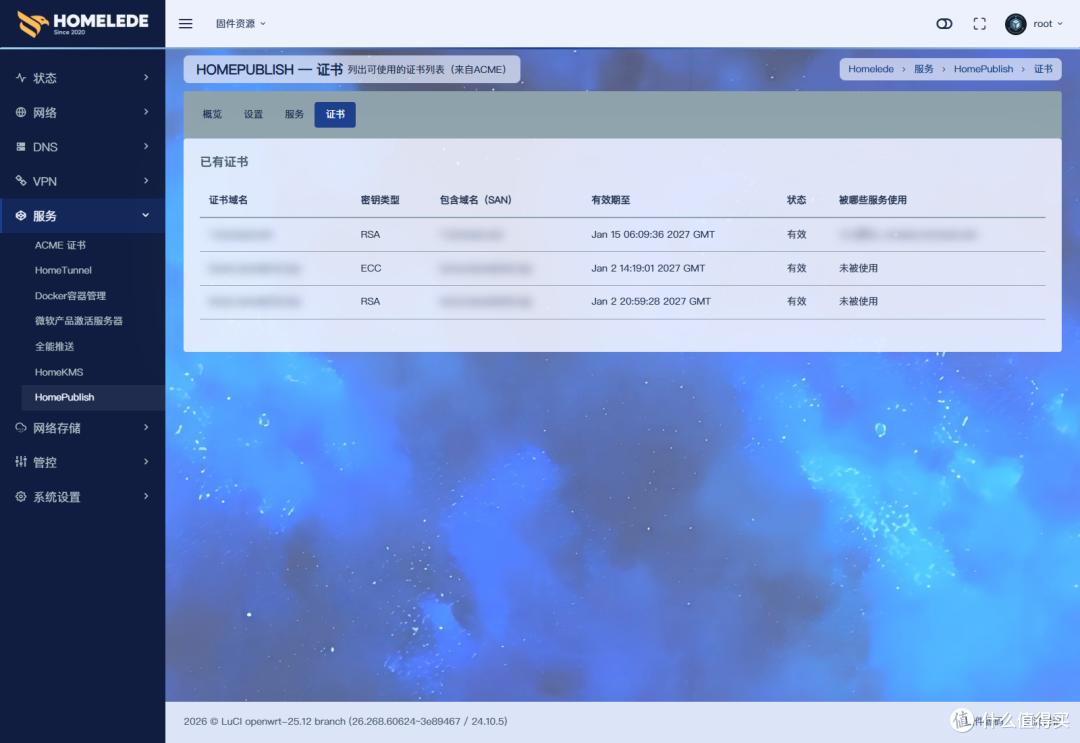
Task: Switch to the 概览 tab
Action: coord(212,114)
